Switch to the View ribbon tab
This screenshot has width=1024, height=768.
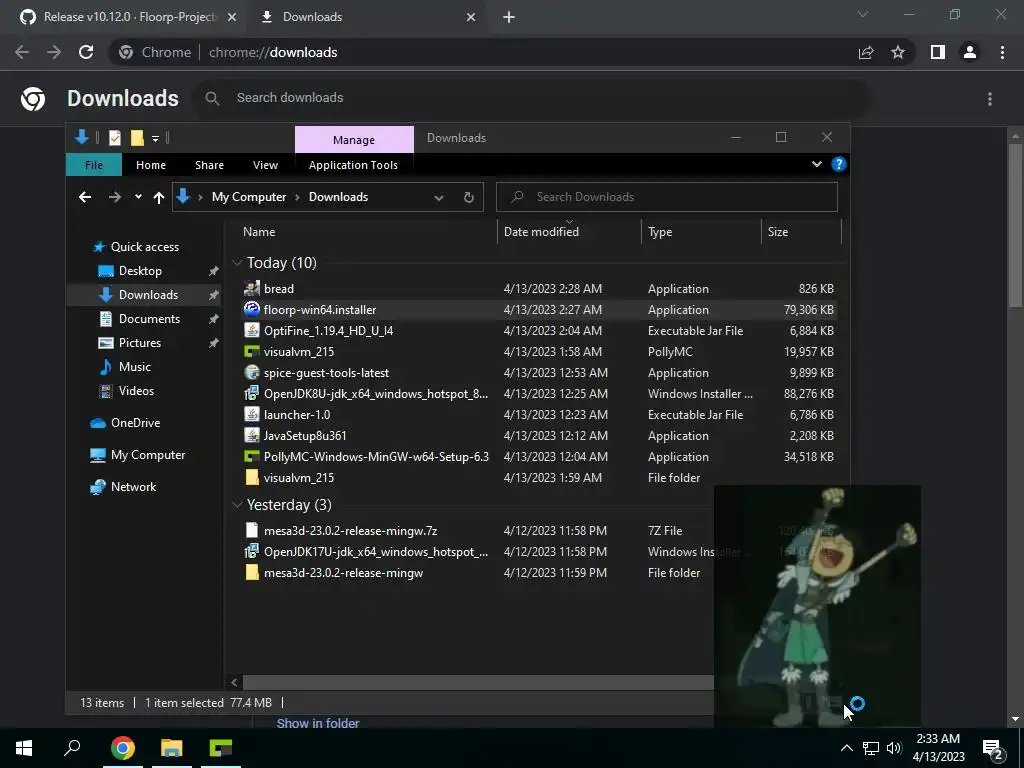[x=265, y=165]
